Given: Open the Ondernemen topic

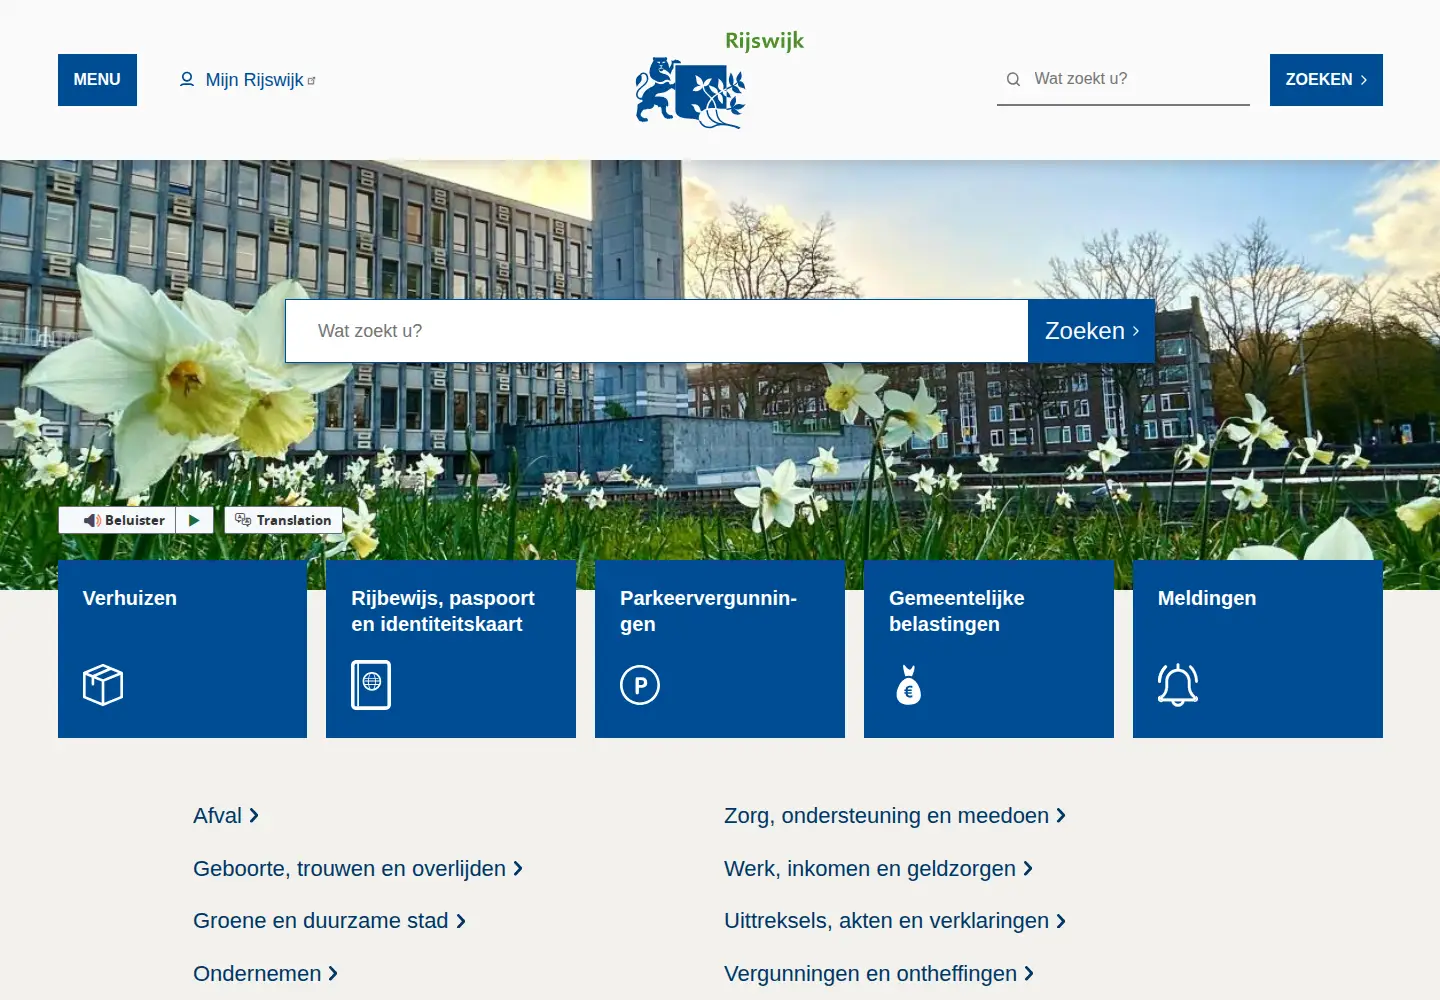Looking at the screenshot, I should [x=266, y=974].
